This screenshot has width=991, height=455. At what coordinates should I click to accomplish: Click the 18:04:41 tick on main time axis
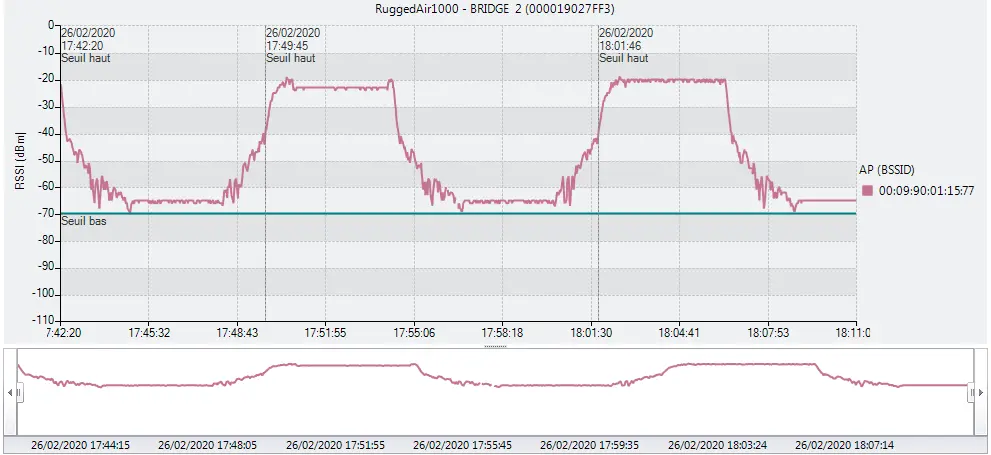pos(679,332)
